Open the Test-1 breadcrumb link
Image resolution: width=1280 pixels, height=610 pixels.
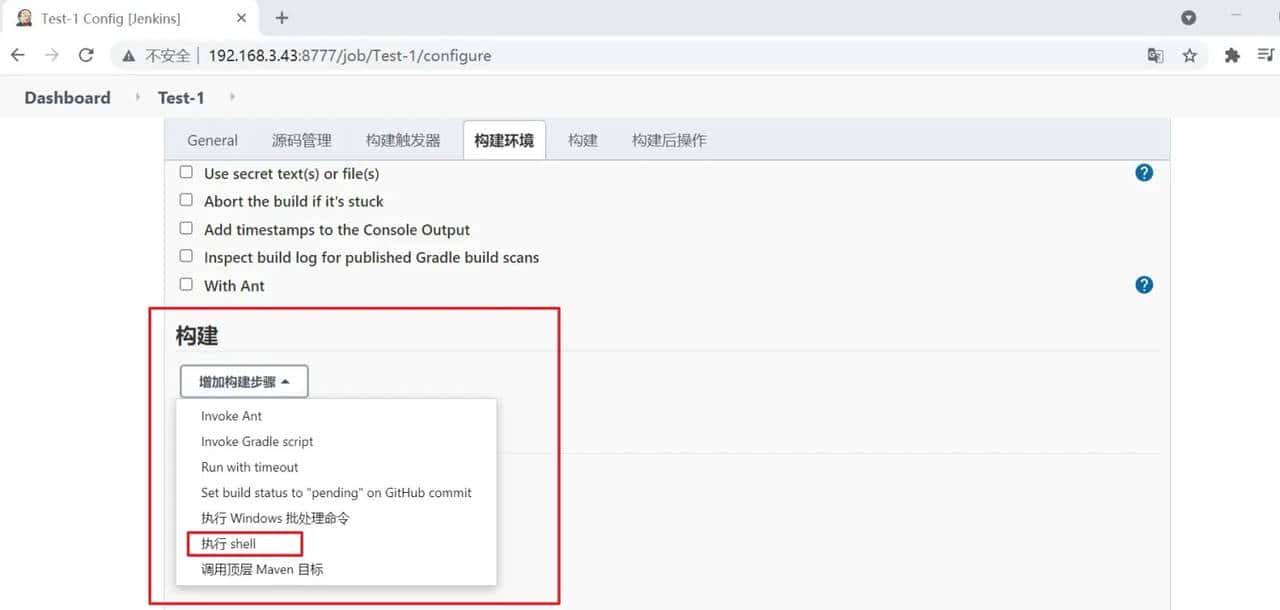(x=181, y=98)
